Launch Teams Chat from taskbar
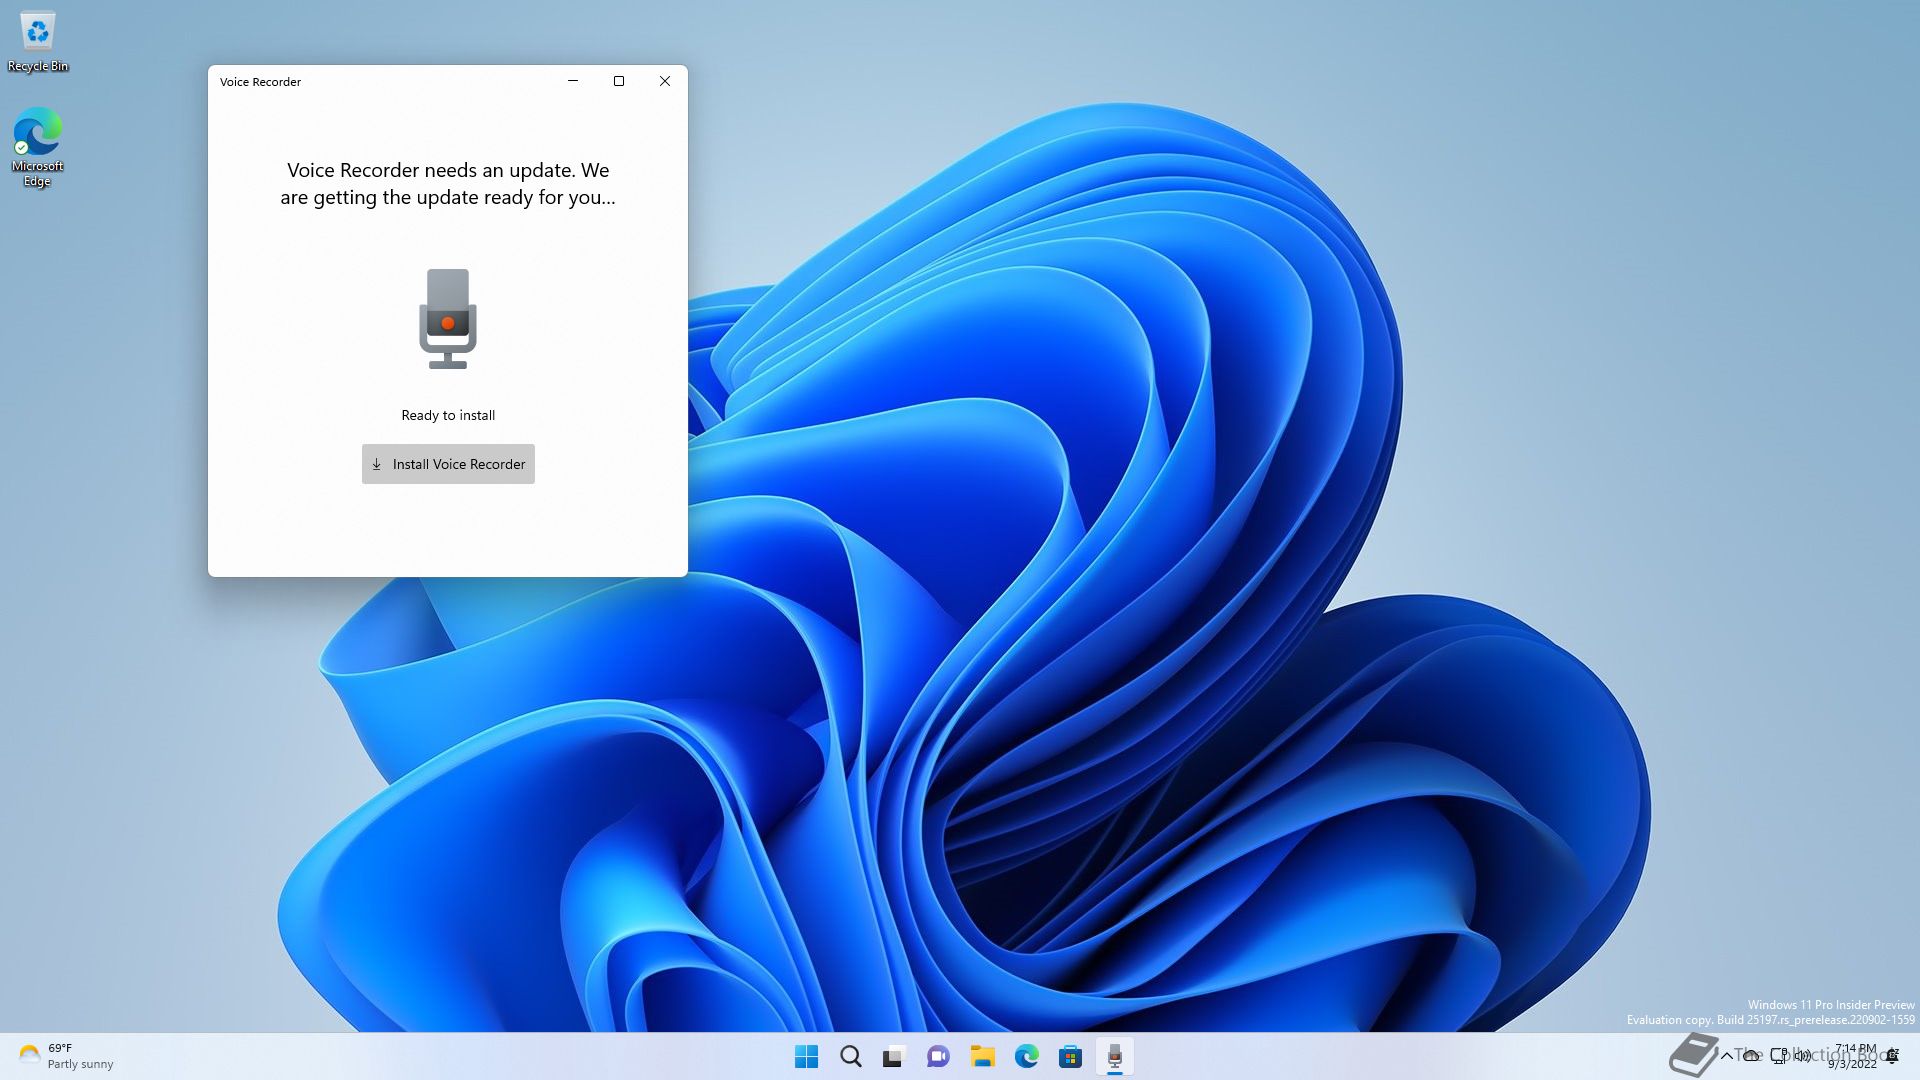This screenshot has width=1920, height=1080. [938, 1056]
